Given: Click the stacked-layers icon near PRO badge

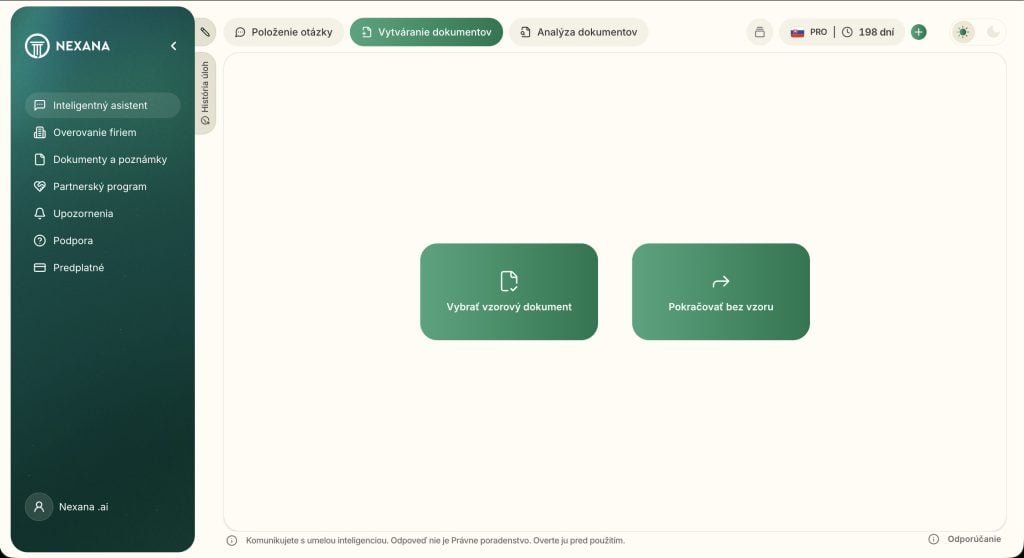Looking at the screenshot, I should pyautogui.click(x=759, y=32).
